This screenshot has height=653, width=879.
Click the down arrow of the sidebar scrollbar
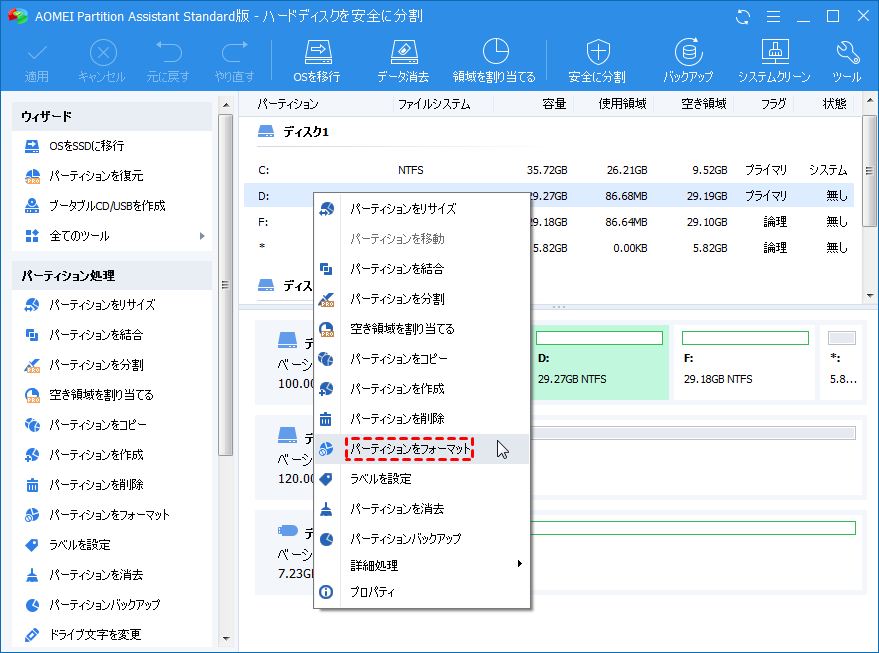click(226, 638)
